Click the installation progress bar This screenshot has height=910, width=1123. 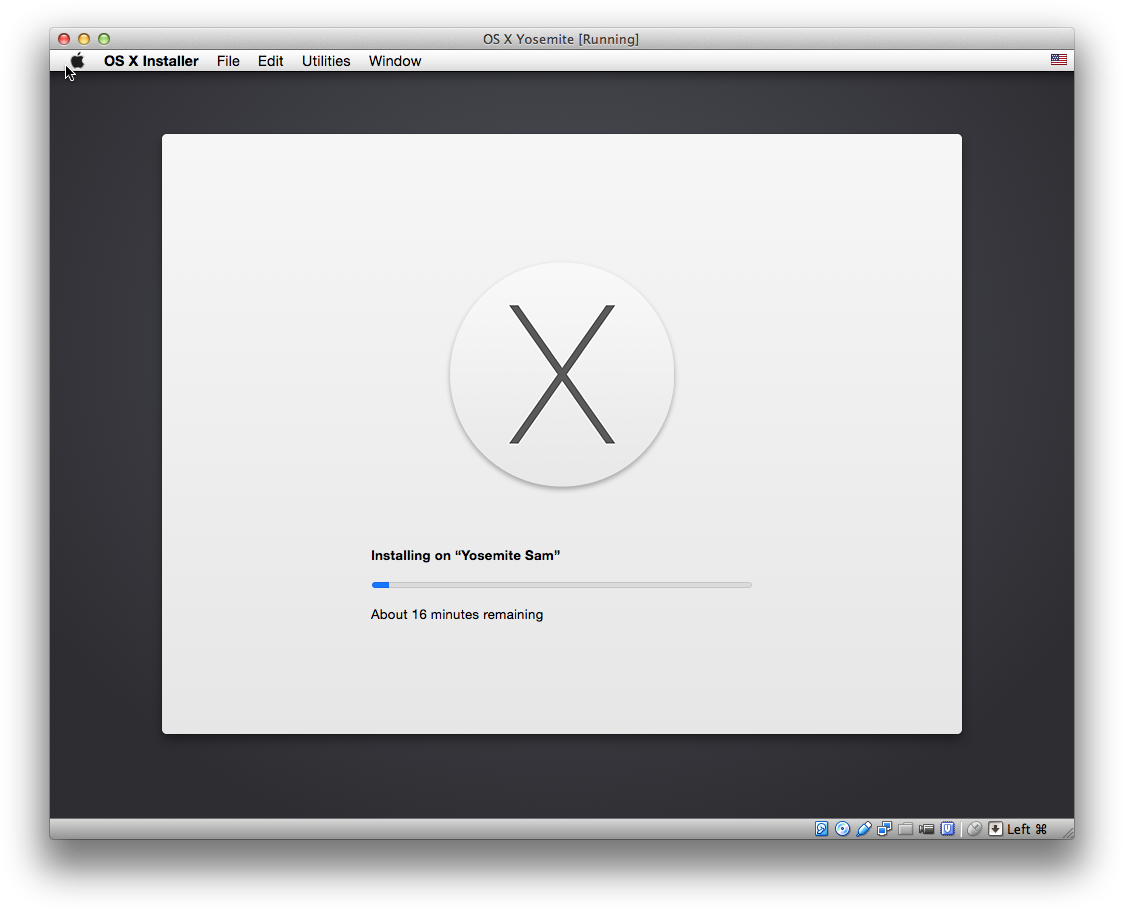(562, 585)
